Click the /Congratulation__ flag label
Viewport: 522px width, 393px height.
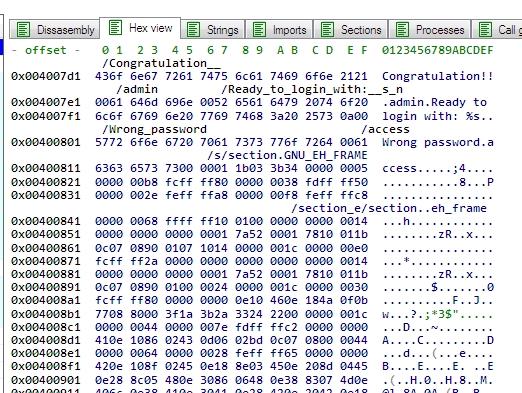point(161,63)
